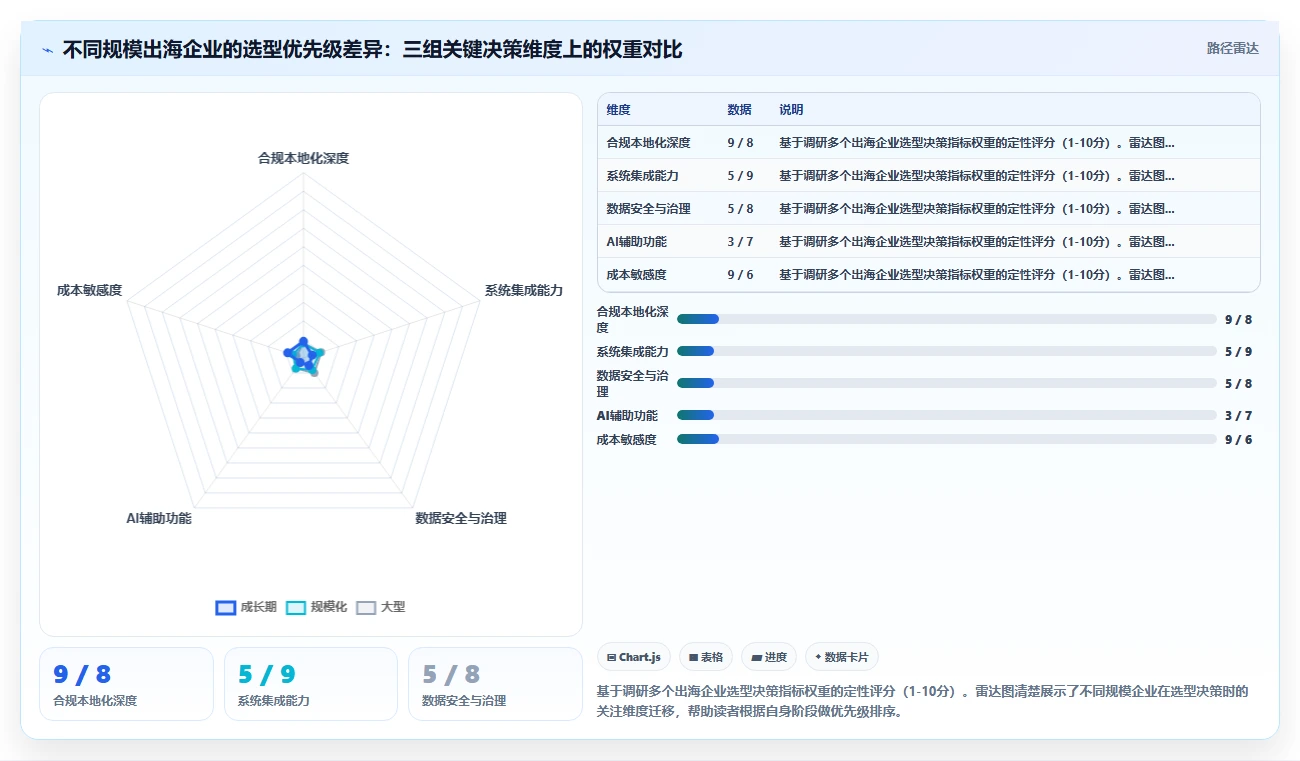Select the 维度 column header
This screenshot has width=1300, height=761.
click(x=618, y=110)
